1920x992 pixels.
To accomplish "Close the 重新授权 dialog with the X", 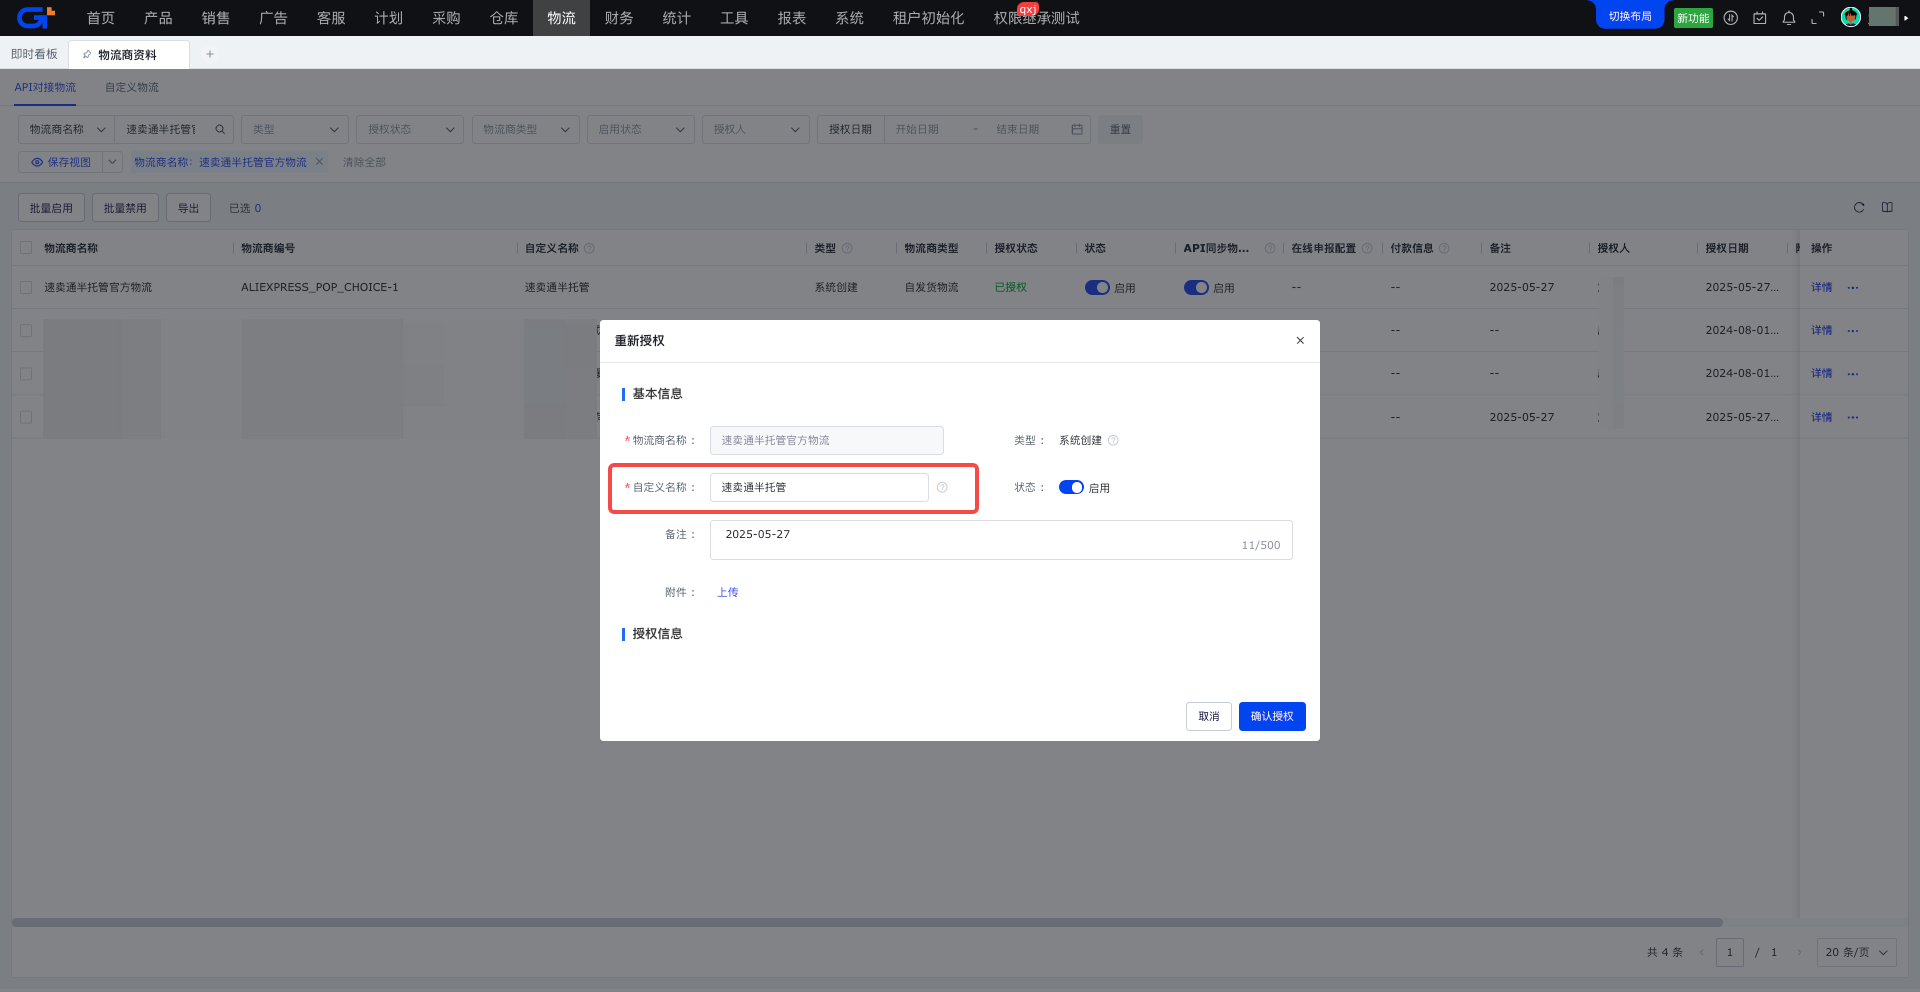I will (1300, 340).
